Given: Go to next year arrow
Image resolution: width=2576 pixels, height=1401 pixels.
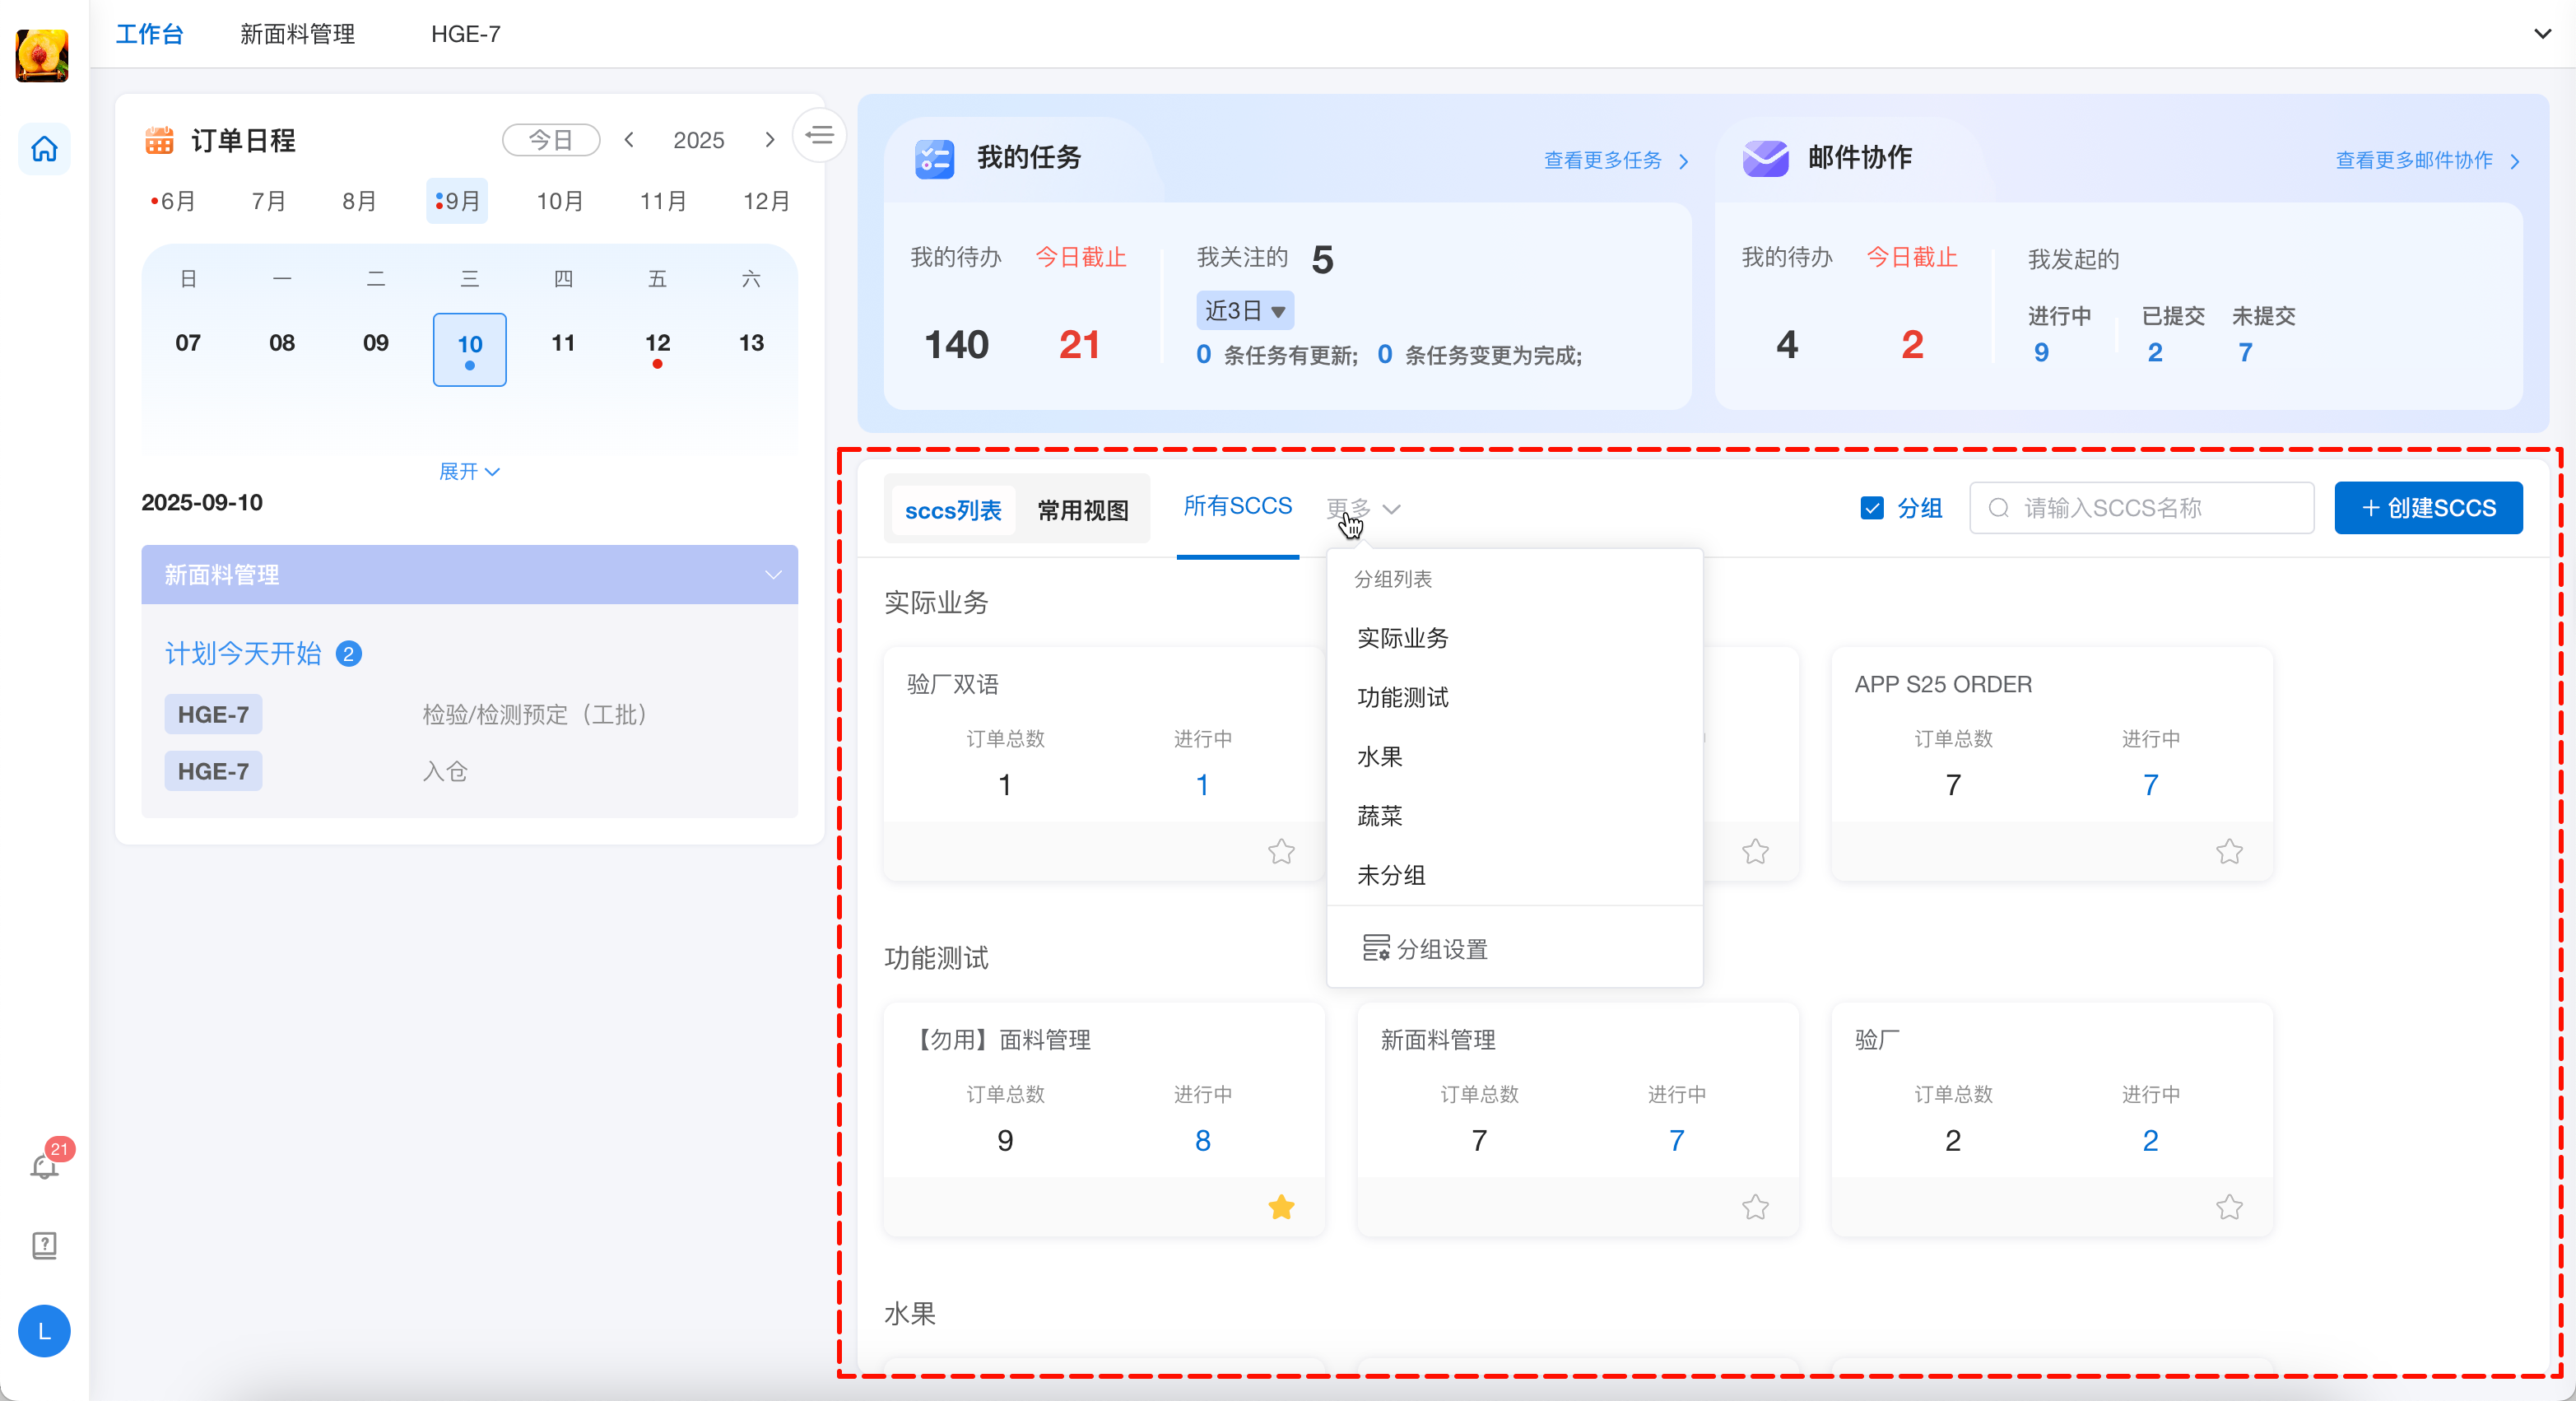Looking at the screenshot, I should 769,140.
